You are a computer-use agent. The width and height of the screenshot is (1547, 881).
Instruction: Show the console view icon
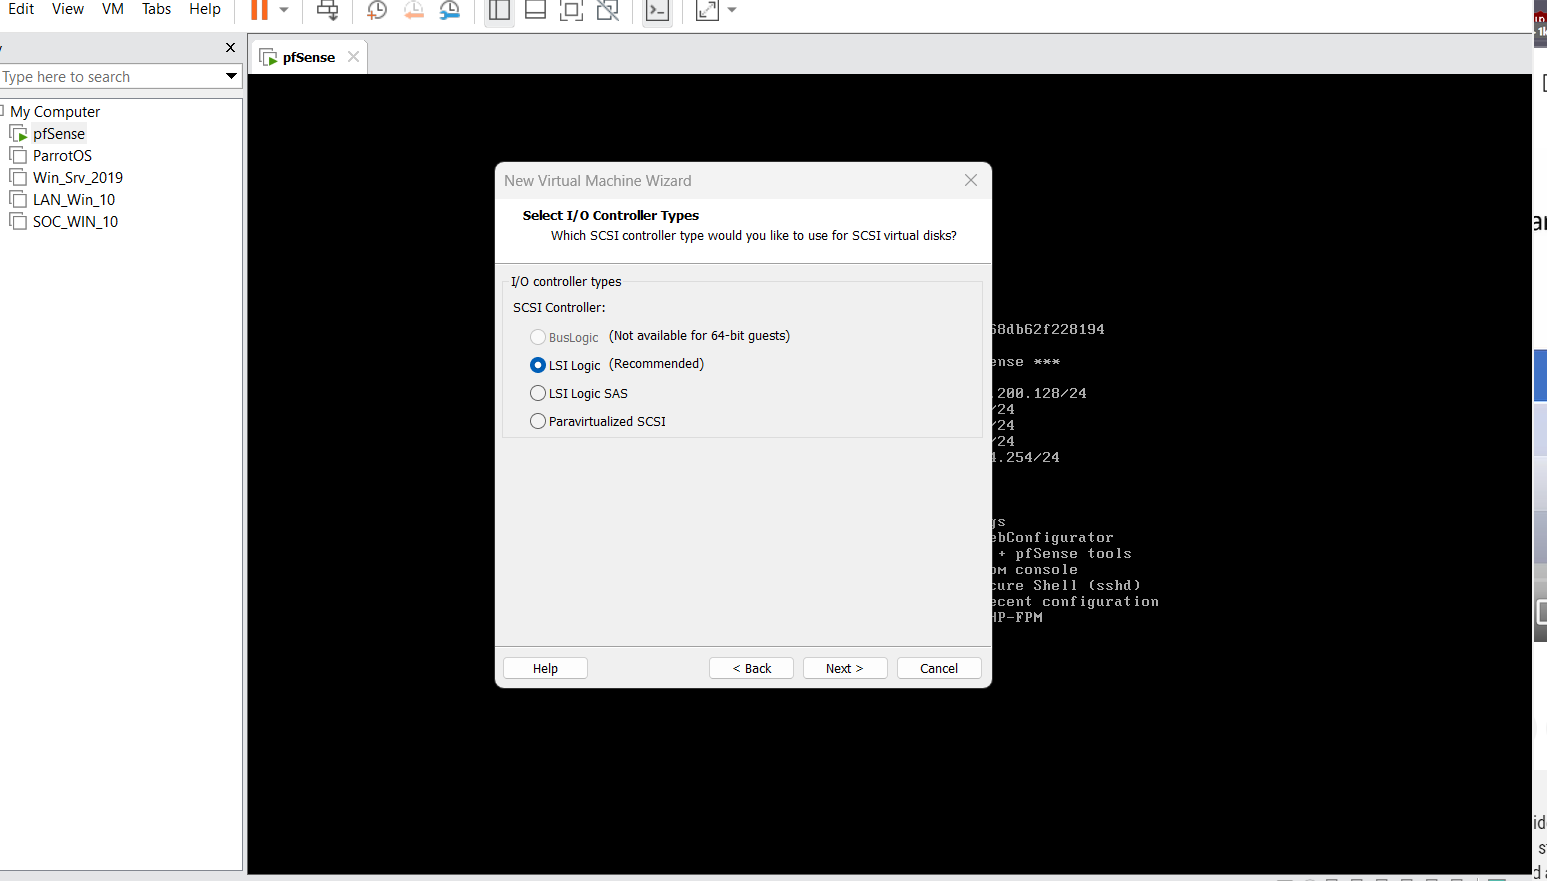(657, 10)
